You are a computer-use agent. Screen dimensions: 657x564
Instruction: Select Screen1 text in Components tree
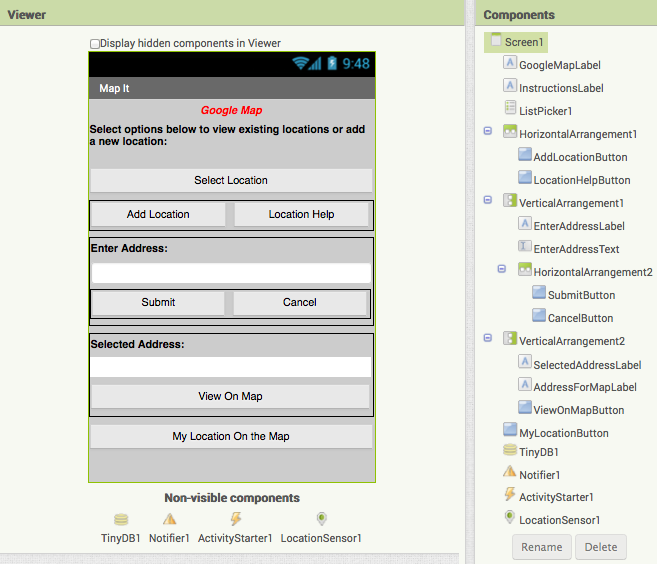point(524,42)
